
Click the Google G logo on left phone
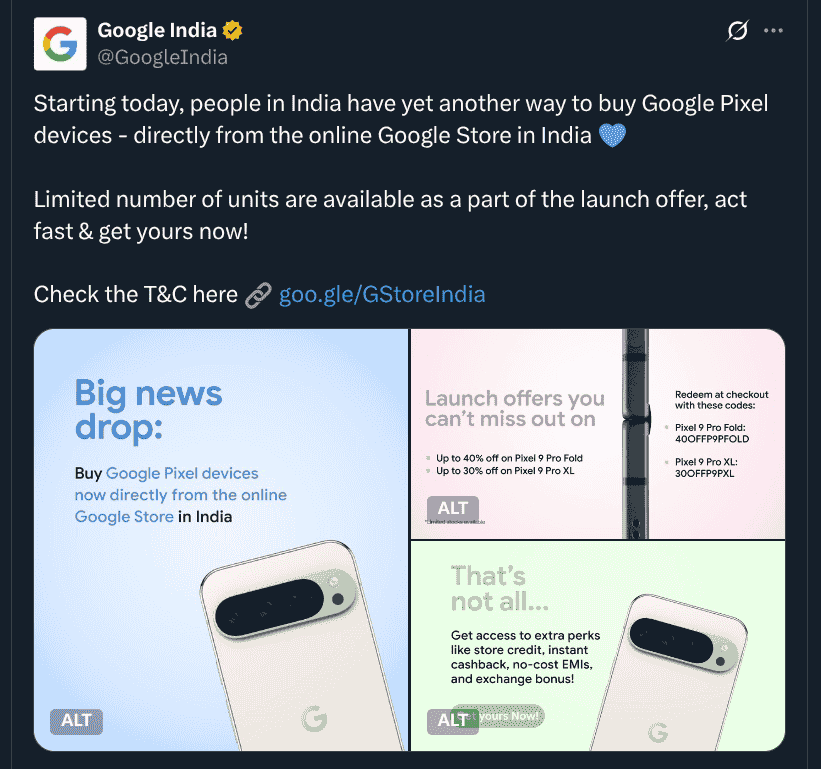(x=314, y=718)
